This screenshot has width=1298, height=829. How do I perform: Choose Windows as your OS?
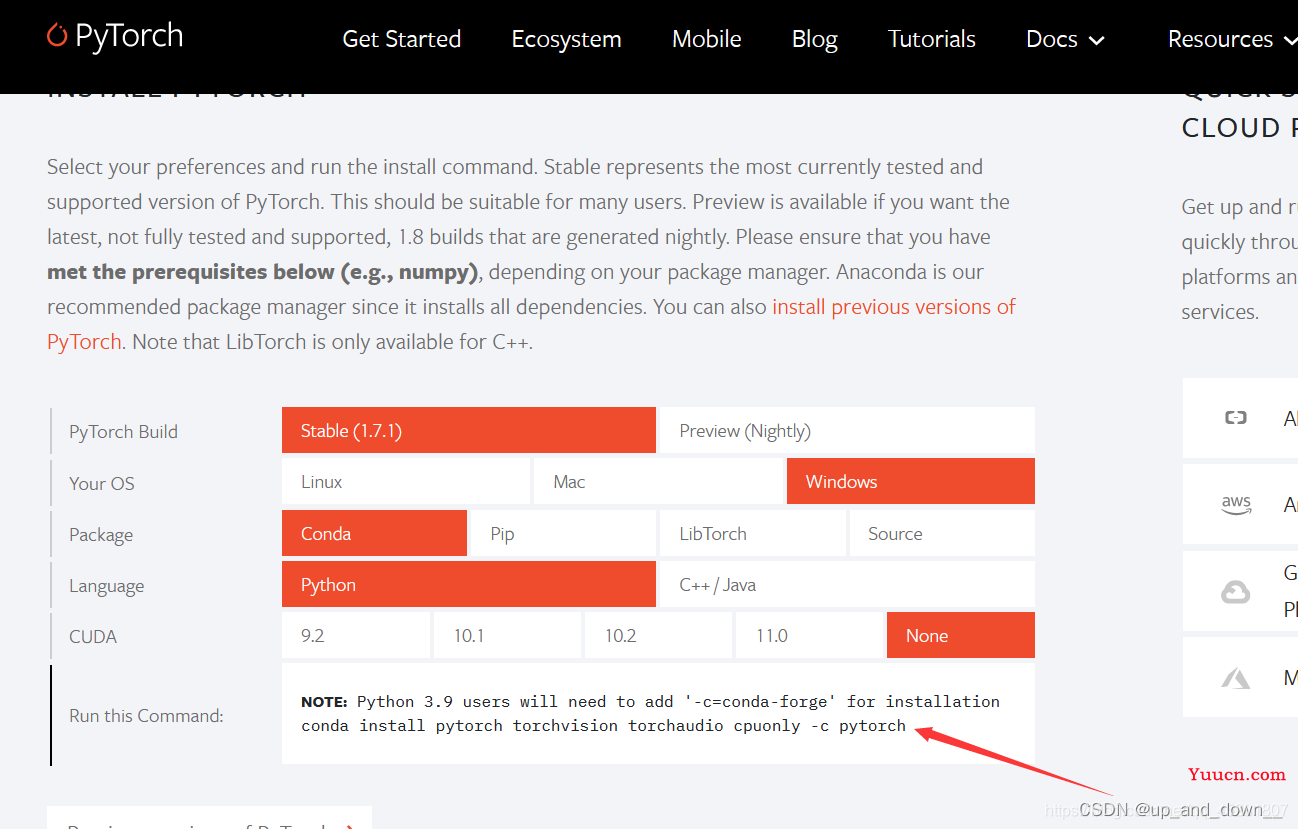click(x=911, y=481)
